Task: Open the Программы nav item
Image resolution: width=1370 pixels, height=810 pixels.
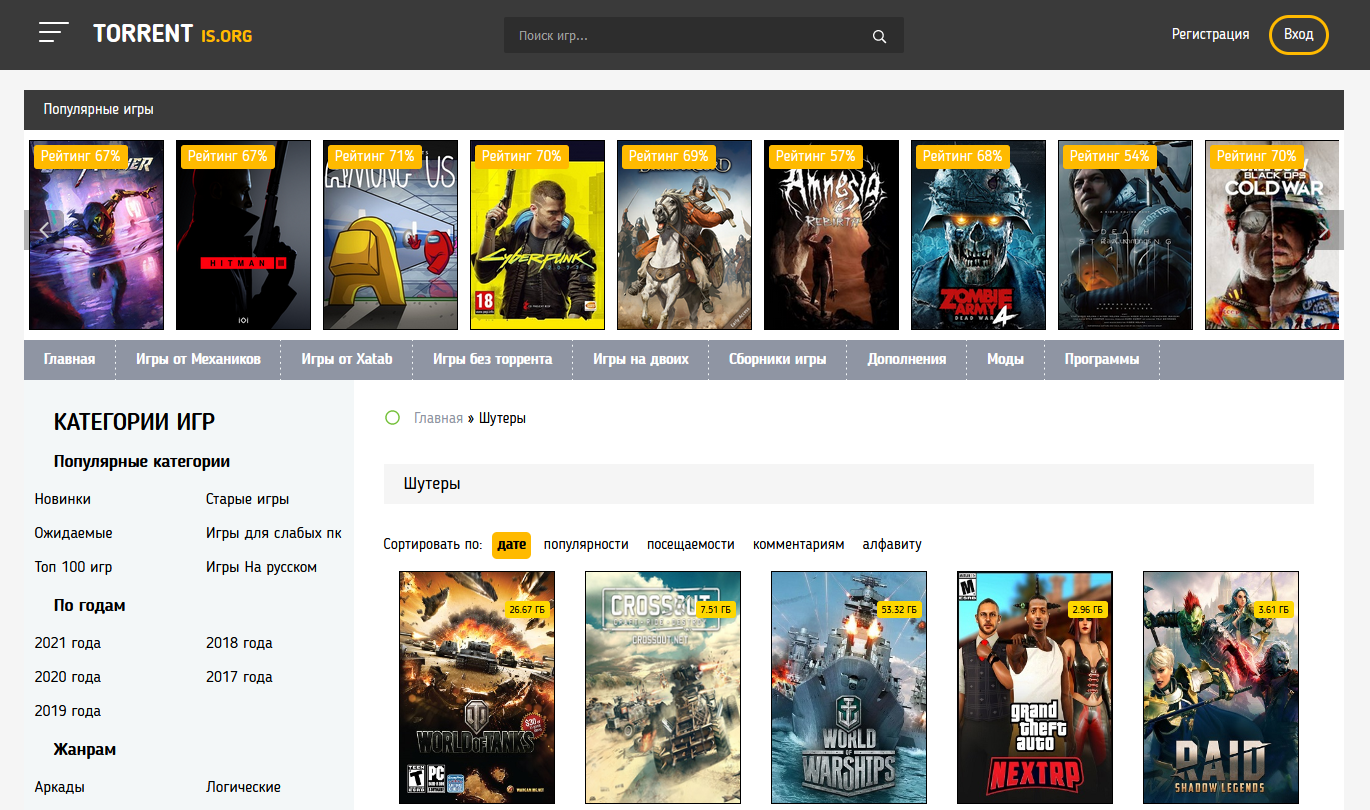Action: tap(1102, 359)
